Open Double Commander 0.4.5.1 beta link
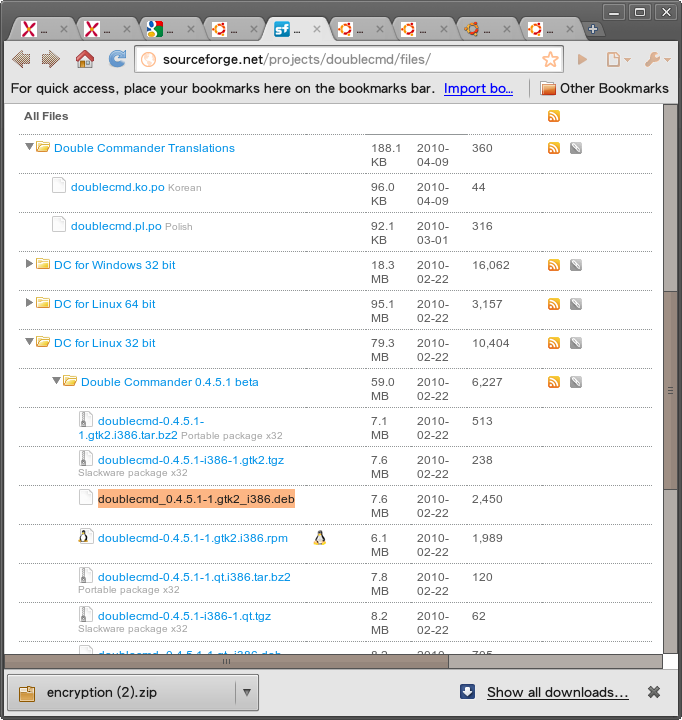 click(169, 382)
